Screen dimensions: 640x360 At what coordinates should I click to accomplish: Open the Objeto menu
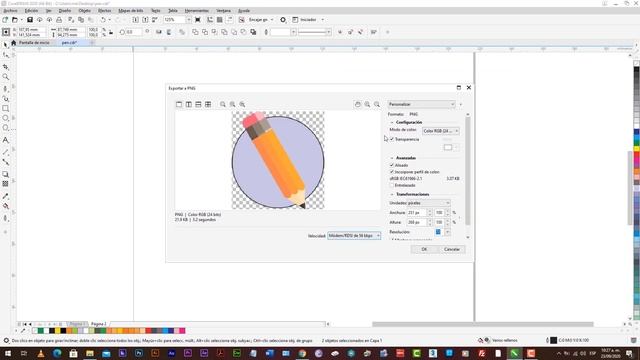click(84, 11)
